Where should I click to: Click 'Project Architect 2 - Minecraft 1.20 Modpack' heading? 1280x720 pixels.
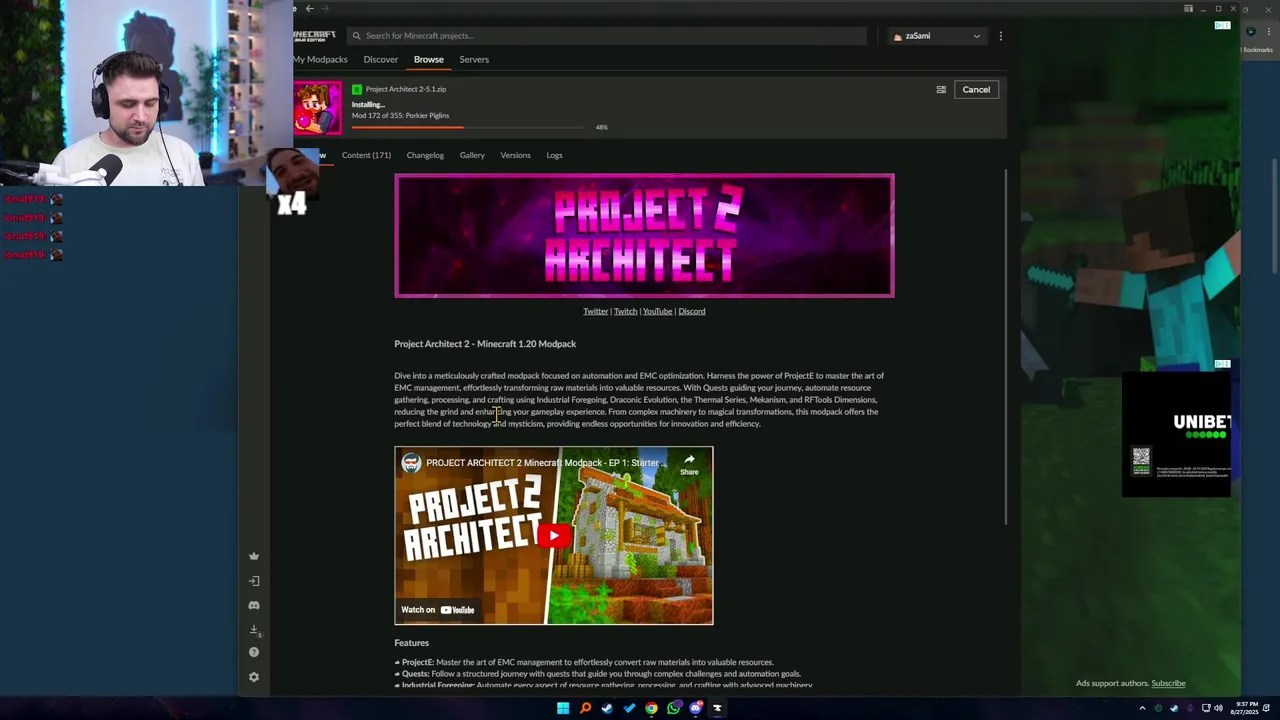point(485,344)
